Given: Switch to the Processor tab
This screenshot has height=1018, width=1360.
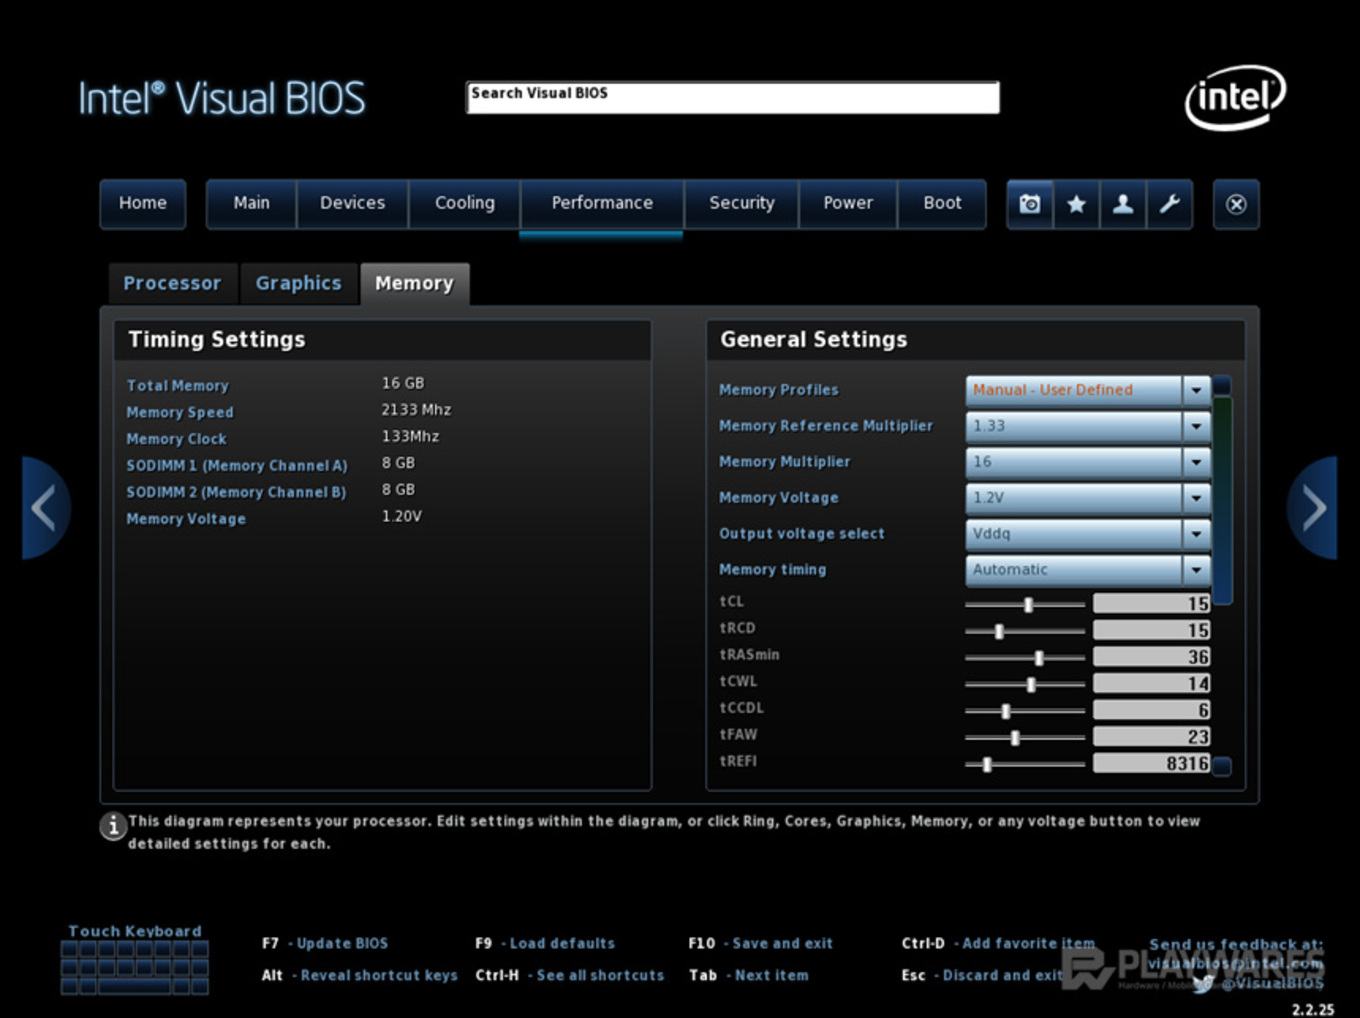Looking at the screenshot, I should (172, 284).
